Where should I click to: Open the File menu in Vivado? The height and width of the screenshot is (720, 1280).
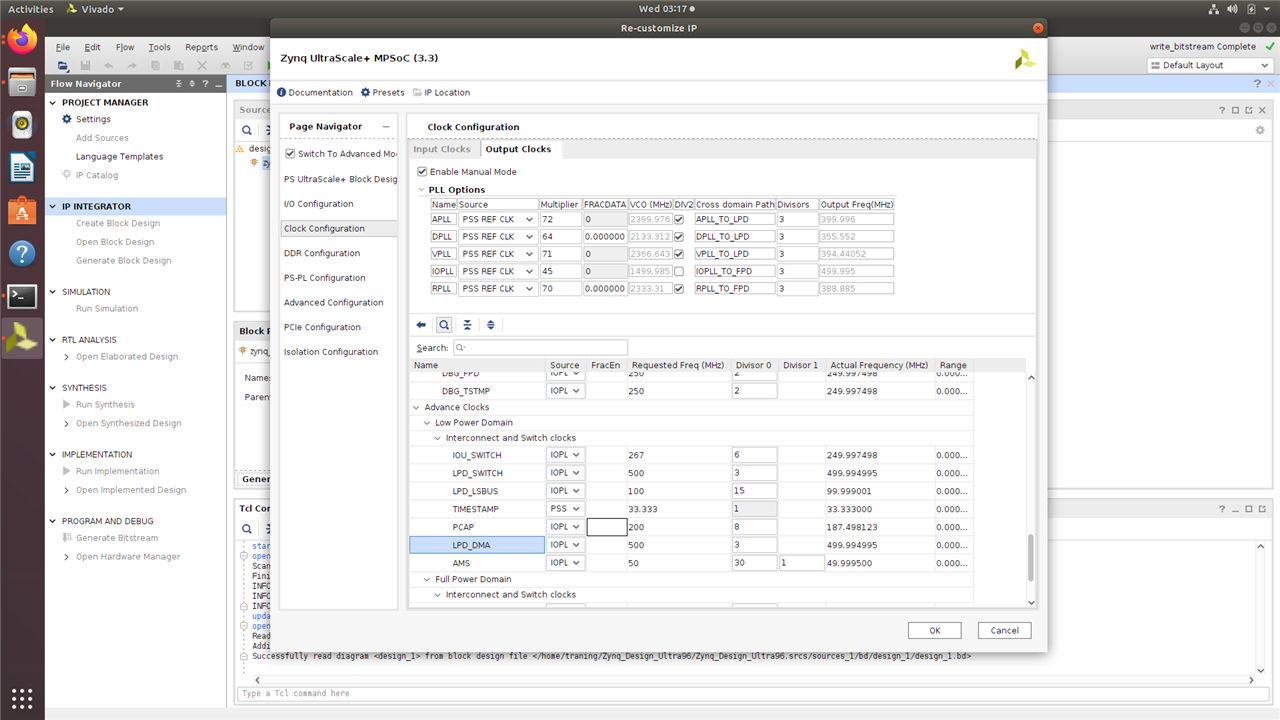coord(63,47)
